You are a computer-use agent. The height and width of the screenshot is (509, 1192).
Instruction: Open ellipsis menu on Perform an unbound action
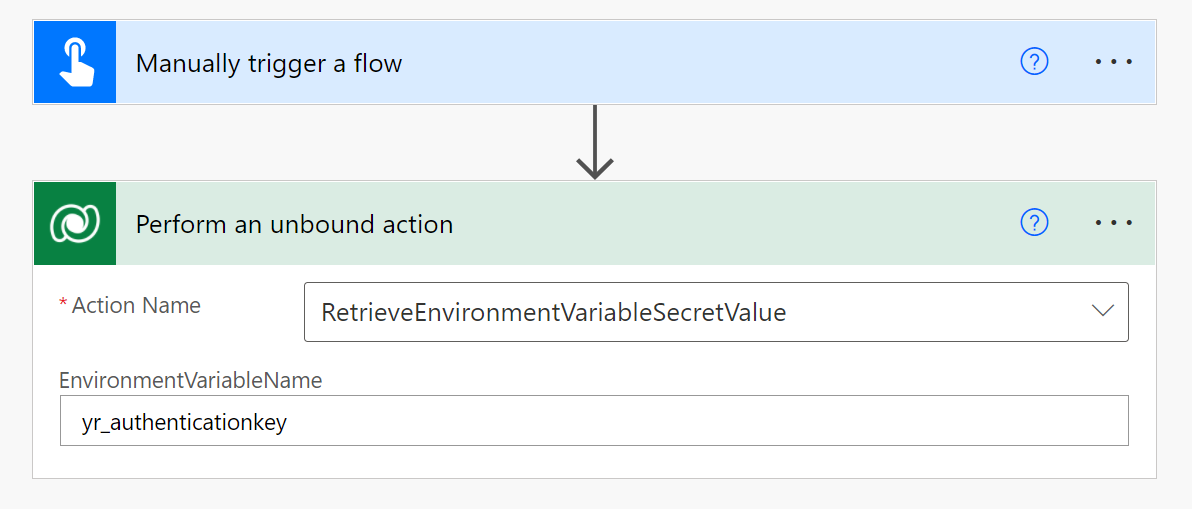tap(1113, 223)
